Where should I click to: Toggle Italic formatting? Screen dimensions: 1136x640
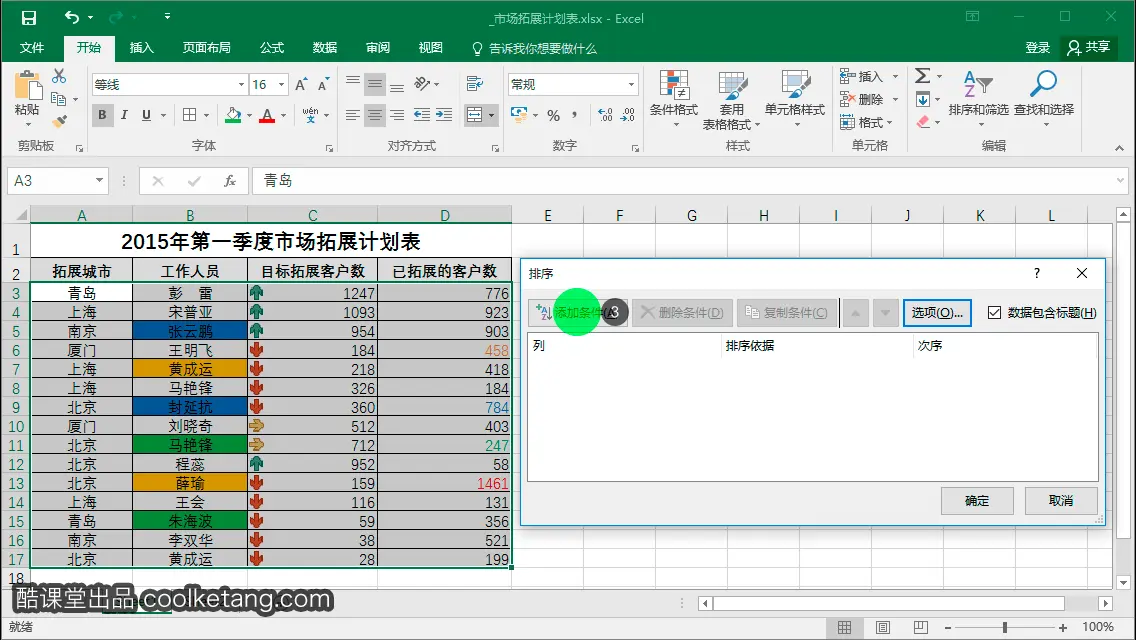click(124, 115)
